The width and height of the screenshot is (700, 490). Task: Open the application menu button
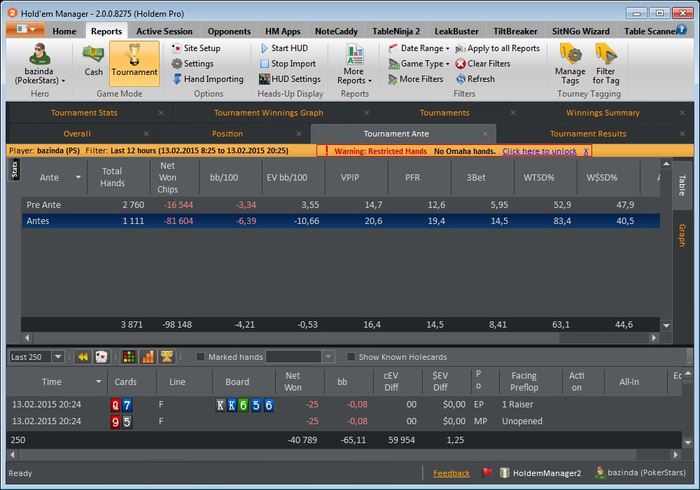tap(25, 29)
